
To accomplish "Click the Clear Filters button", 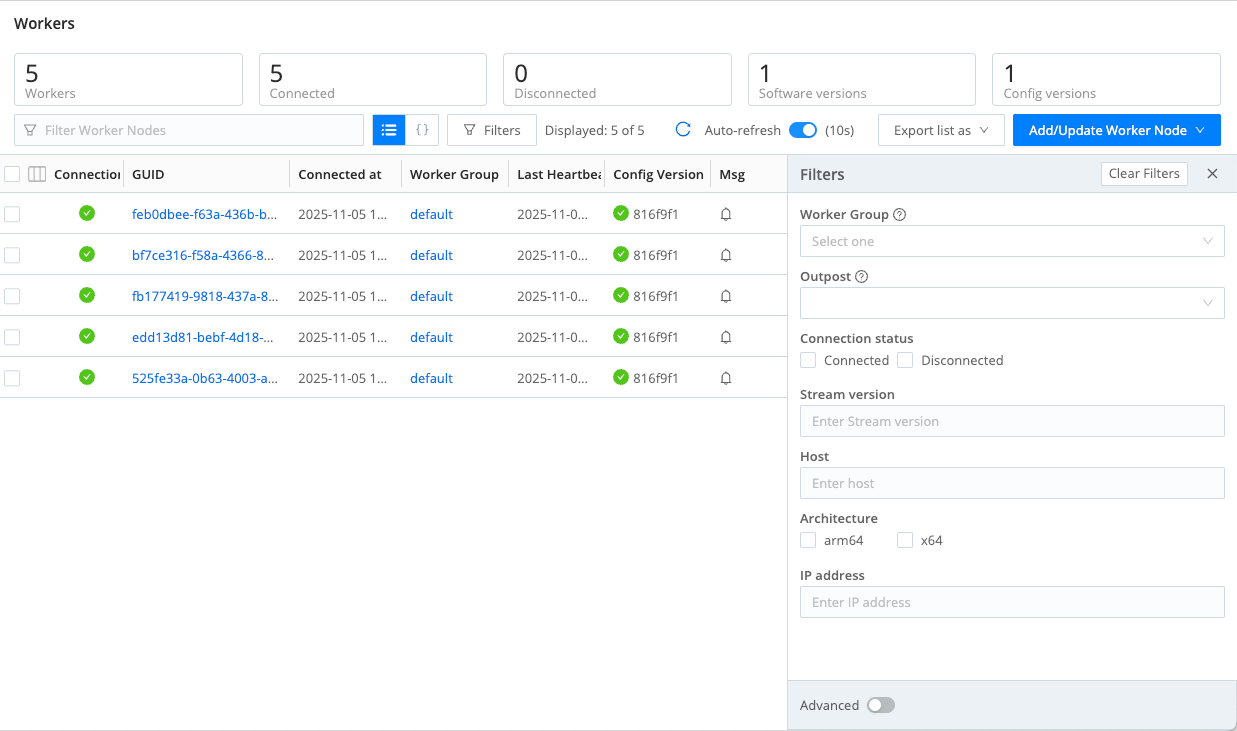I will pyautogui.click(x=1144, y=174).
